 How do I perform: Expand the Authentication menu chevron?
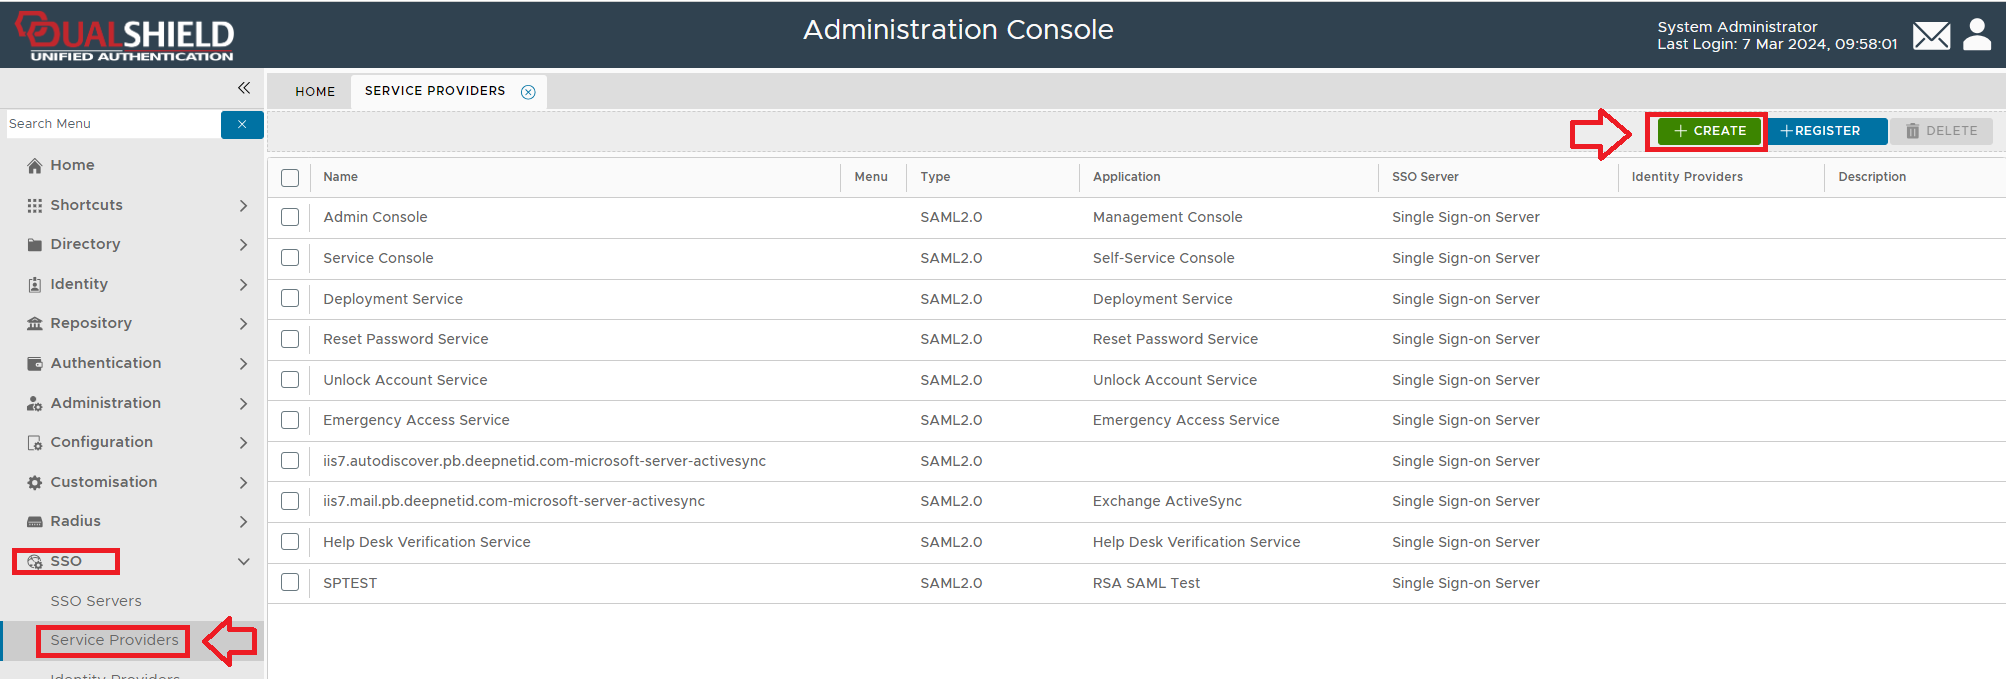pyautogui.click(x=243, y=364)
